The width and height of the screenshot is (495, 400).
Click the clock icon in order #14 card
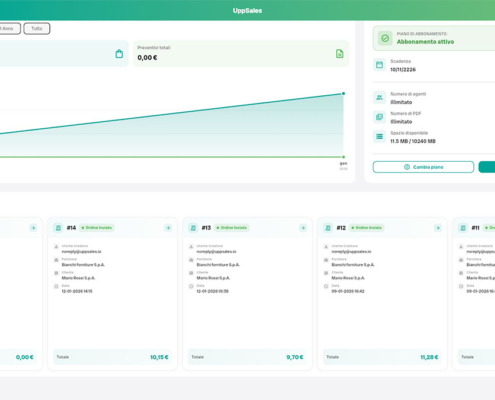tap(56, 286)
